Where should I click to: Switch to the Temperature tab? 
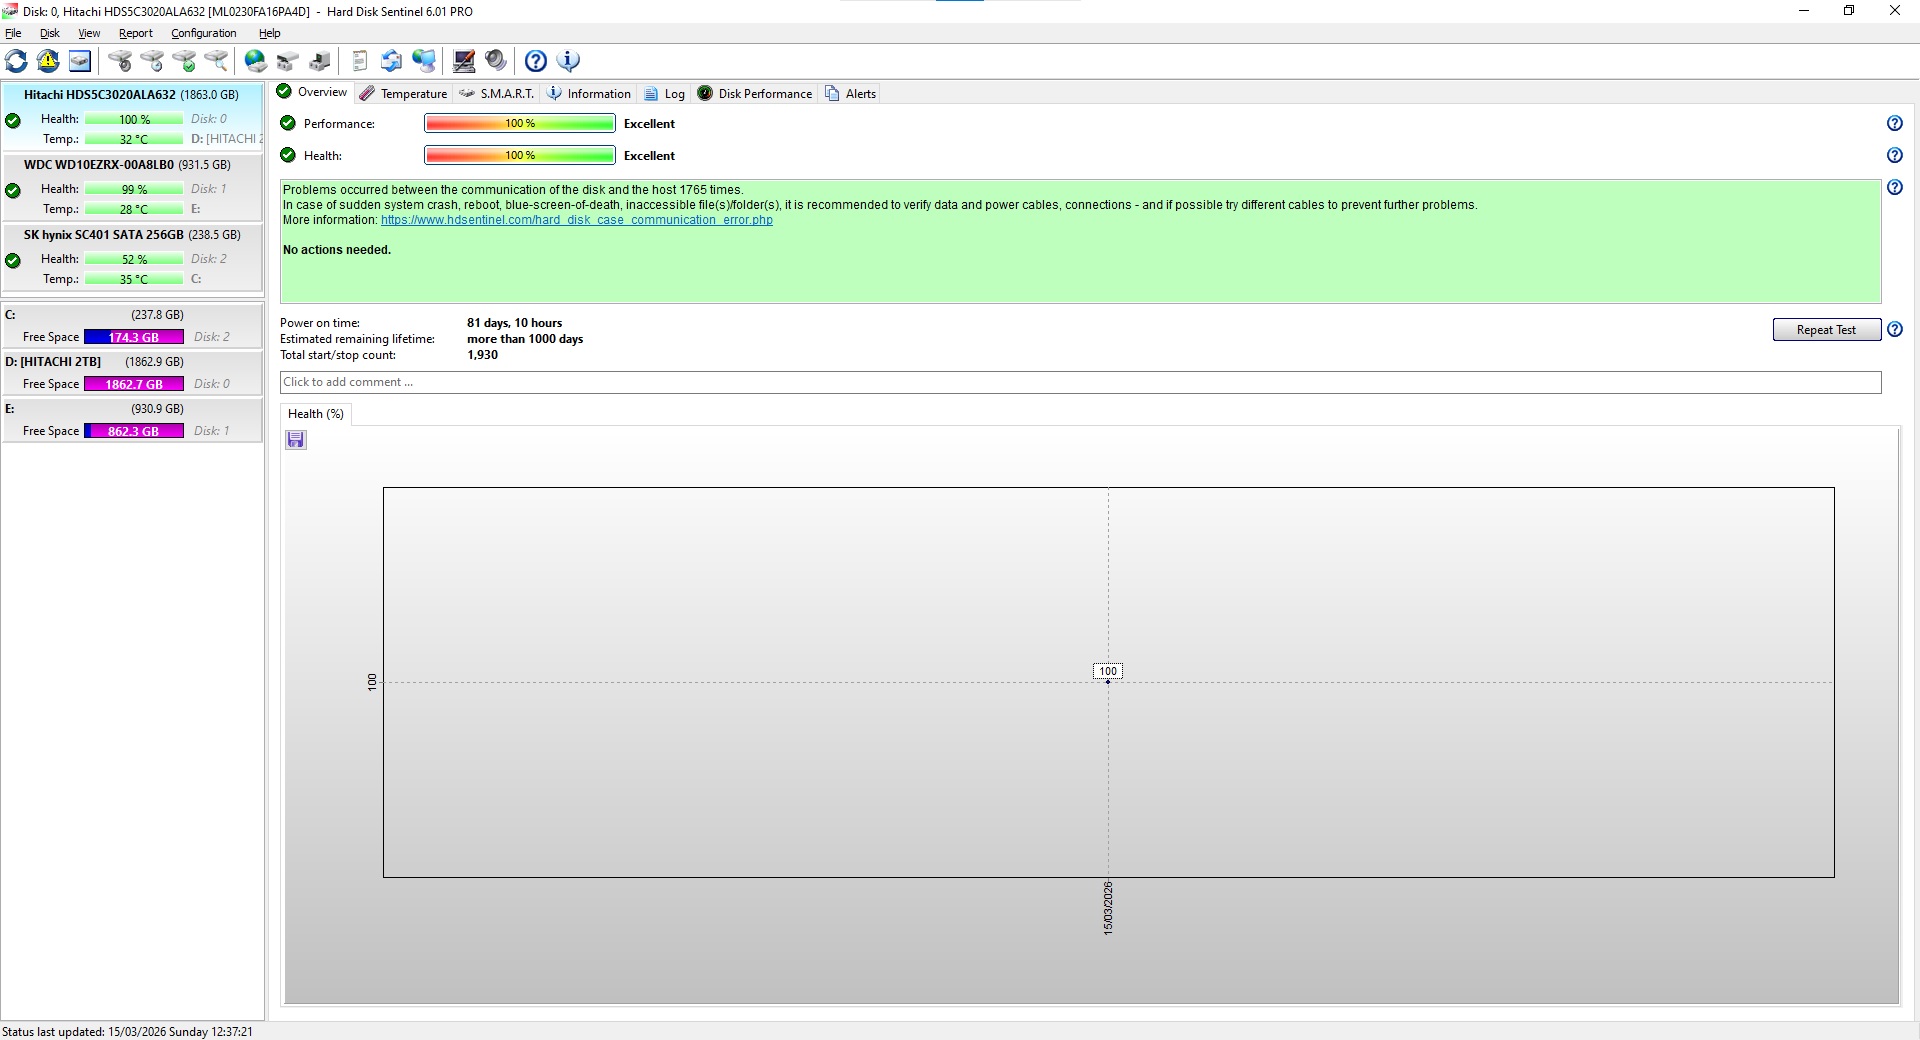click(x=404, y=93)
